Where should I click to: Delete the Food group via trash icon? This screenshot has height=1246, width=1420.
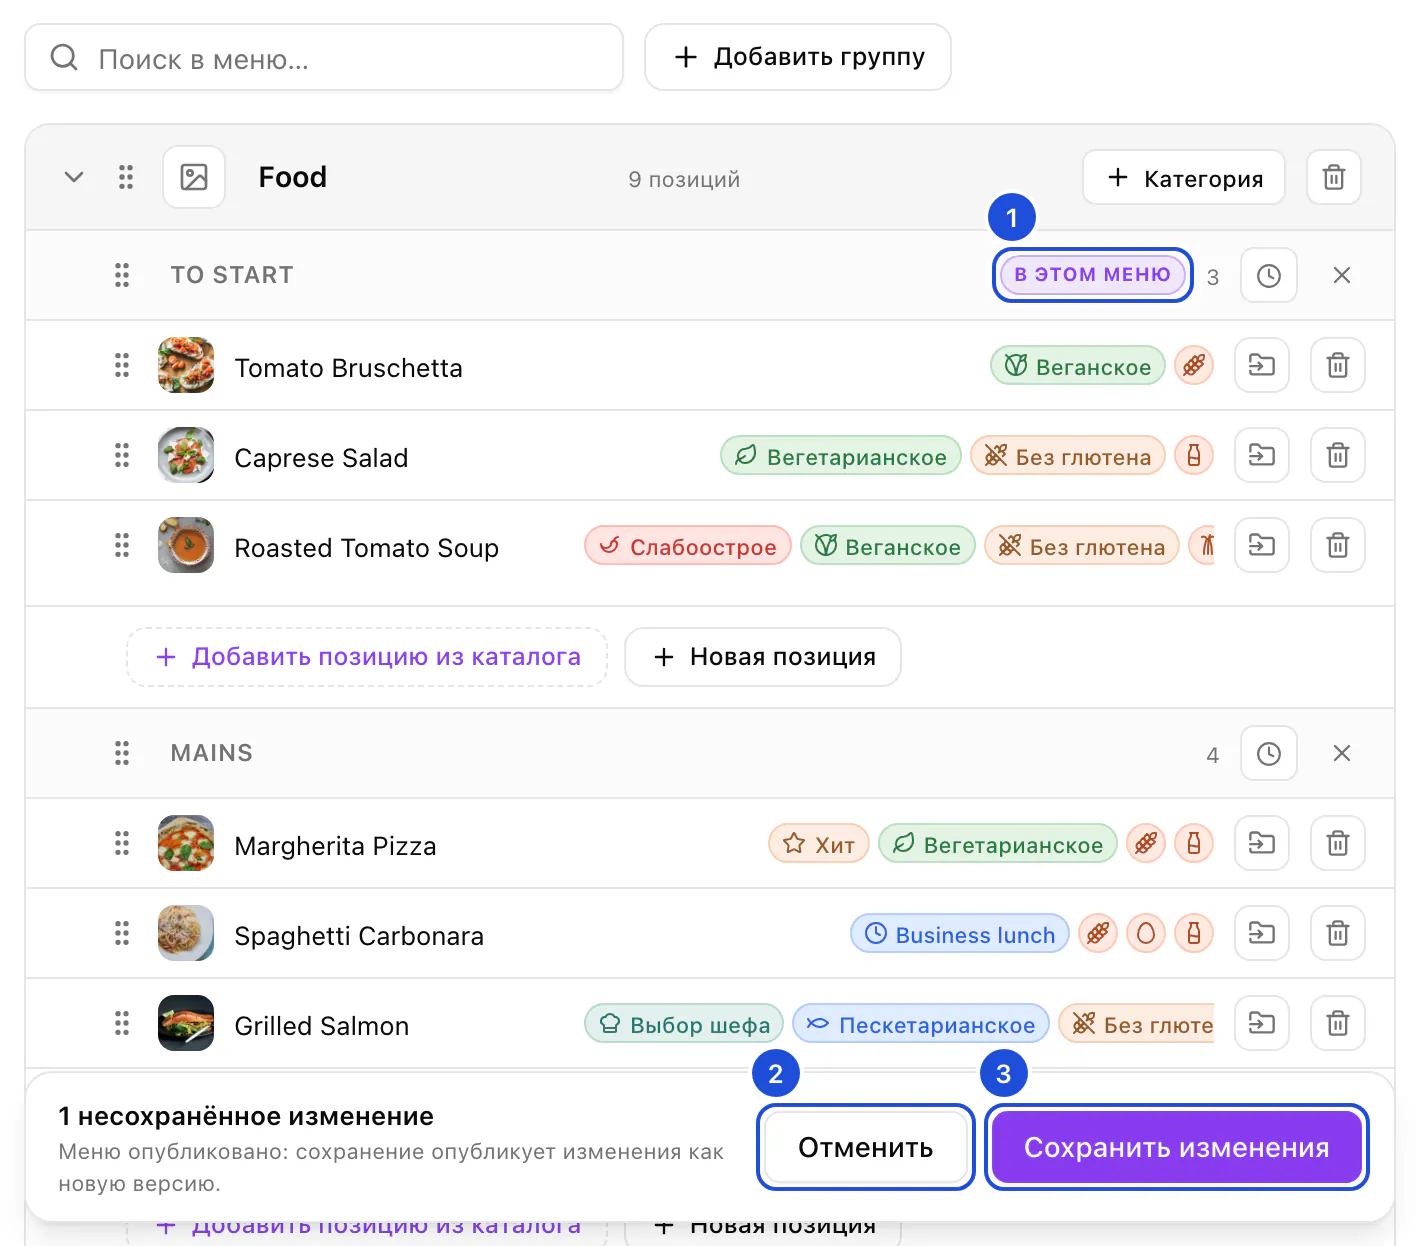tap(1334, 178)
